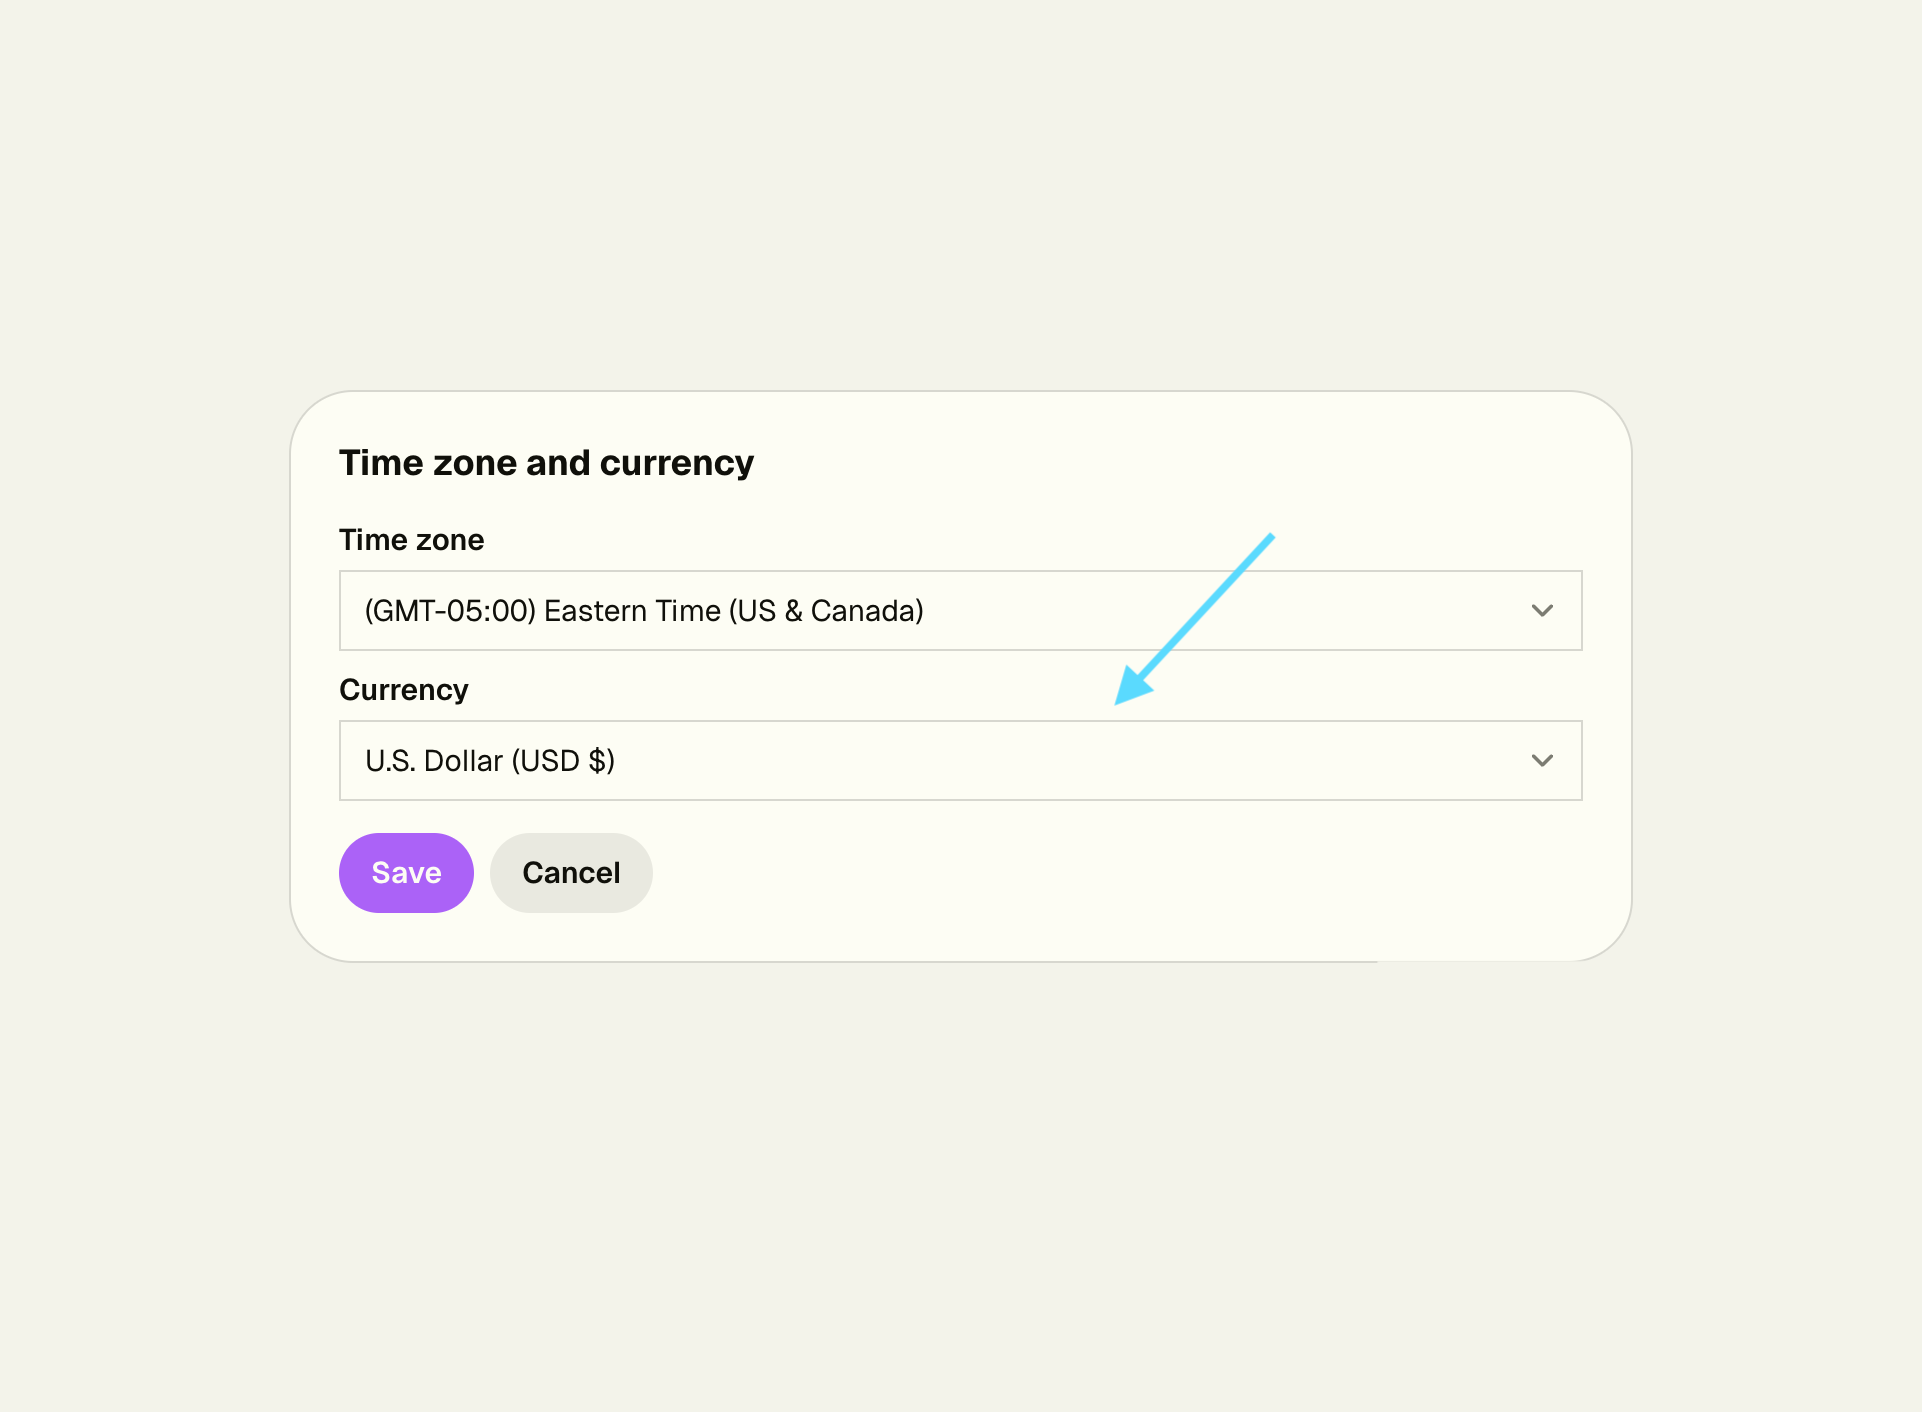
Task: Click the "Currency" field label
Action: click(x=404, y=690)
